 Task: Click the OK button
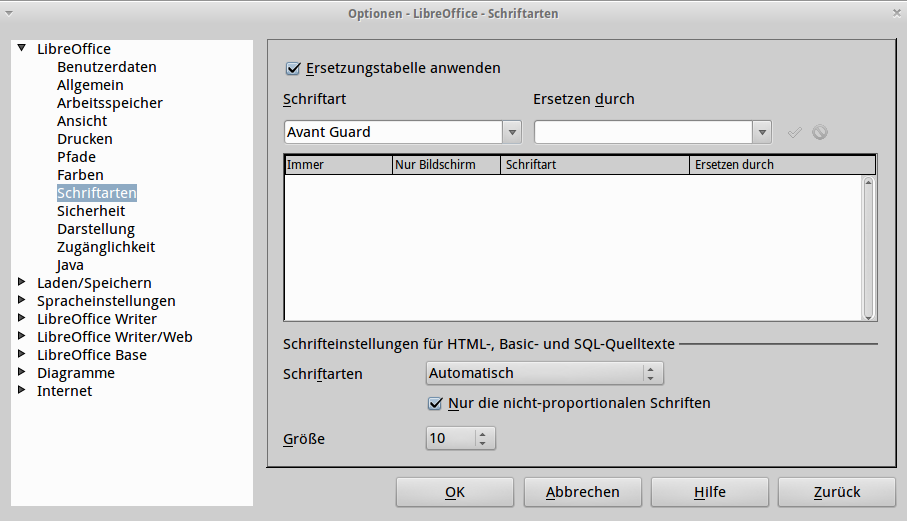454,492
